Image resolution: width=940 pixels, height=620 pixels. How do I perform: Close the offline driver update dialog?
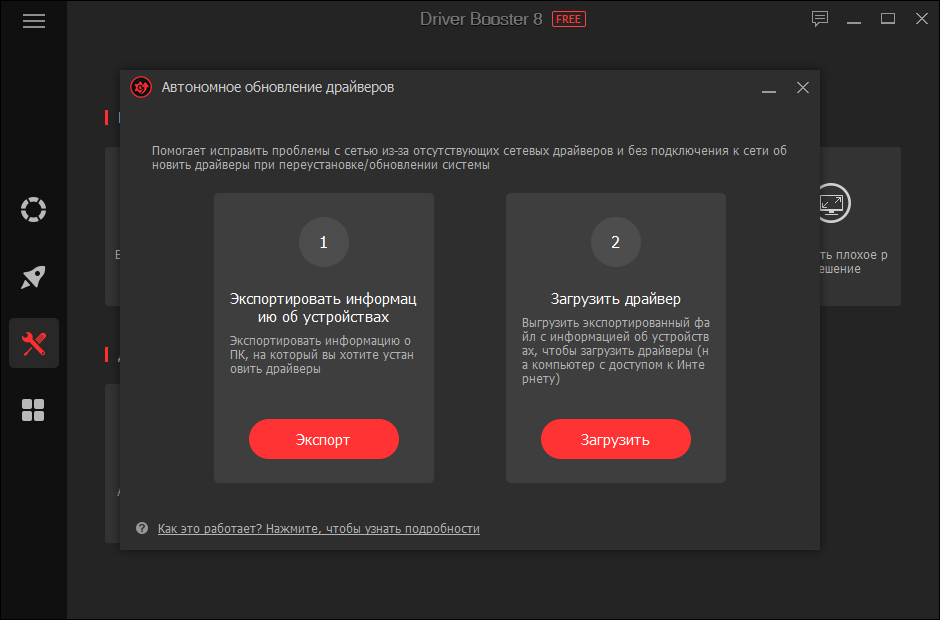pos(803,88)
